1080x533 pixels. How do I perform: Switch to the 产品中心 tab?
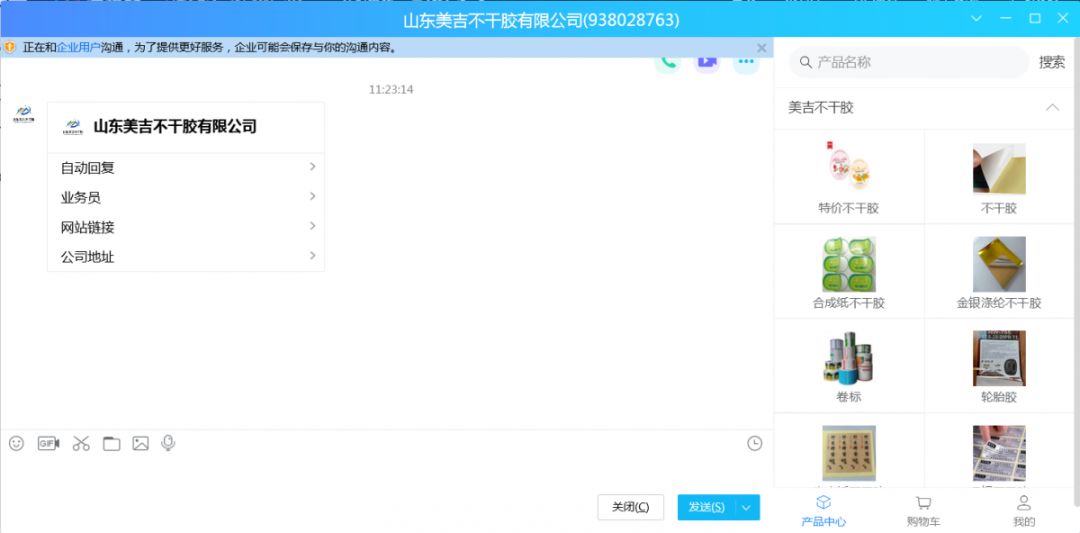[x=824, y=511]
